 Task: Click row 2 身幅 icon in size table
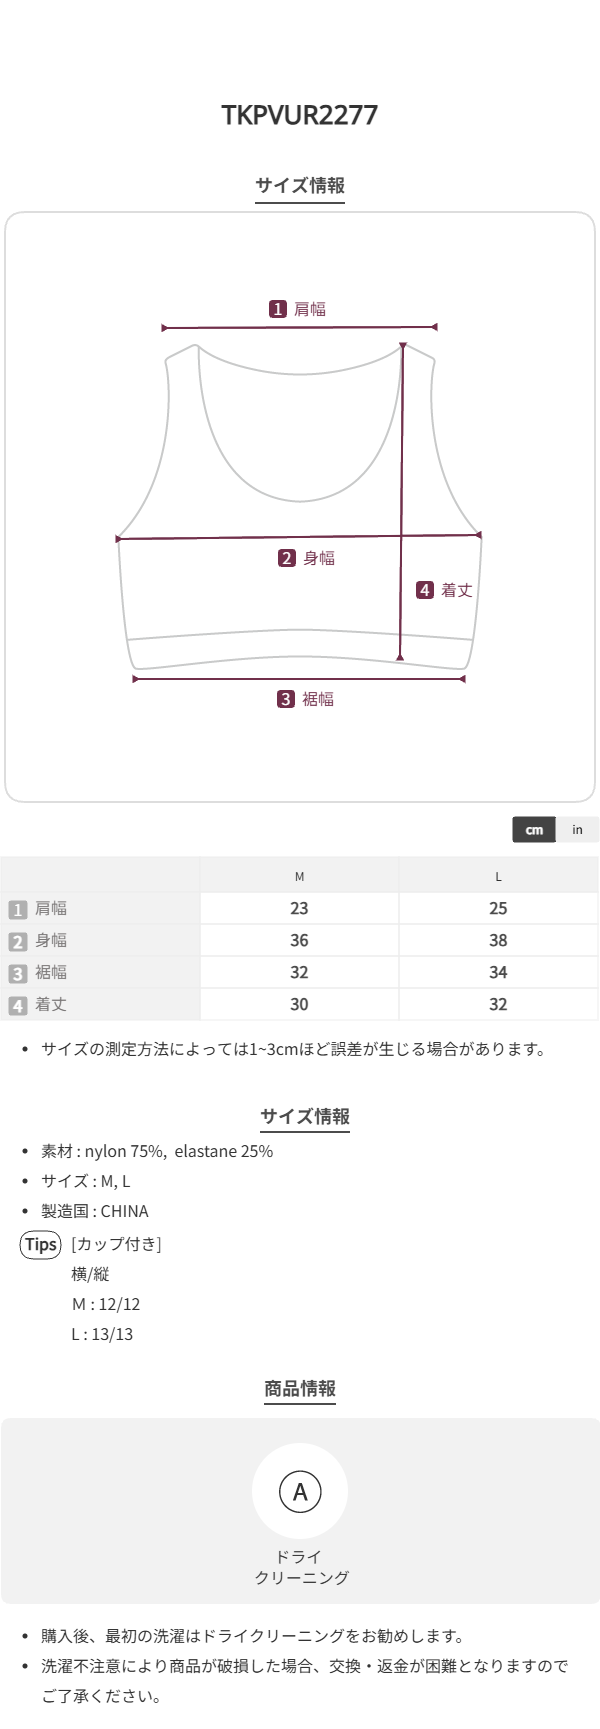[17, 941]
